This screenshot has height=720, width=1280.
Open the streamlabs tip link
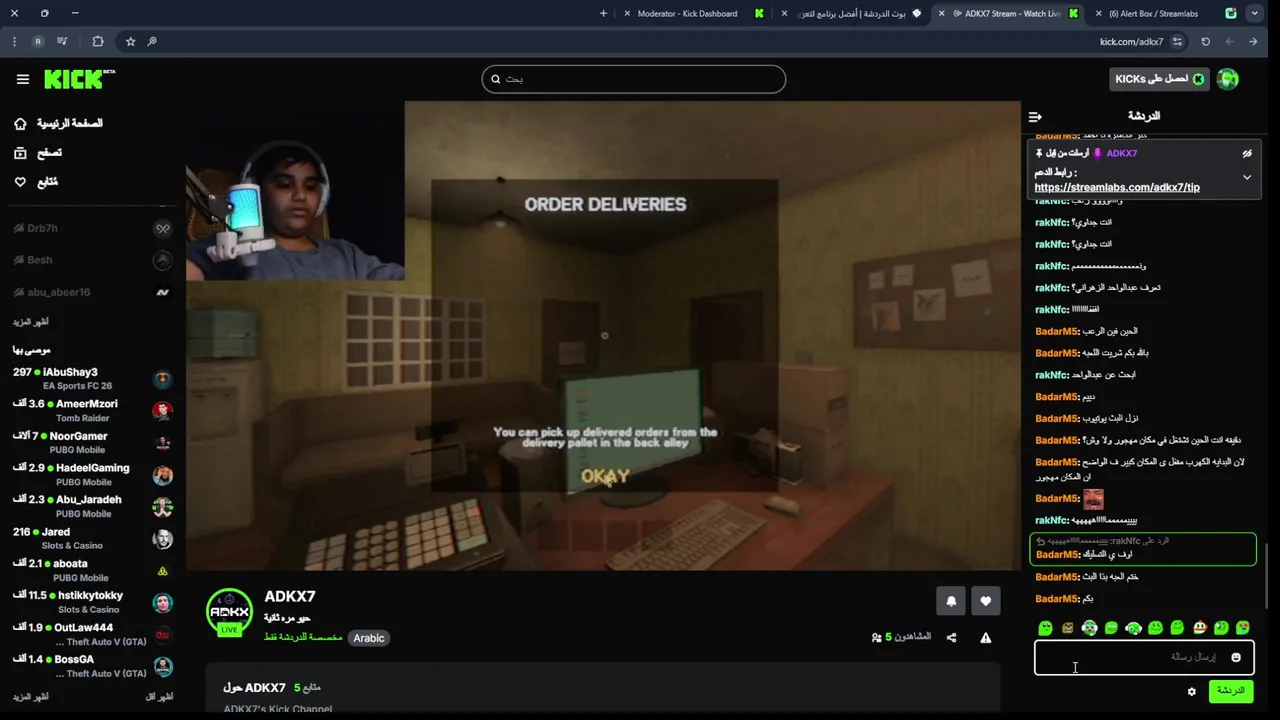(x=1117, y=187)
